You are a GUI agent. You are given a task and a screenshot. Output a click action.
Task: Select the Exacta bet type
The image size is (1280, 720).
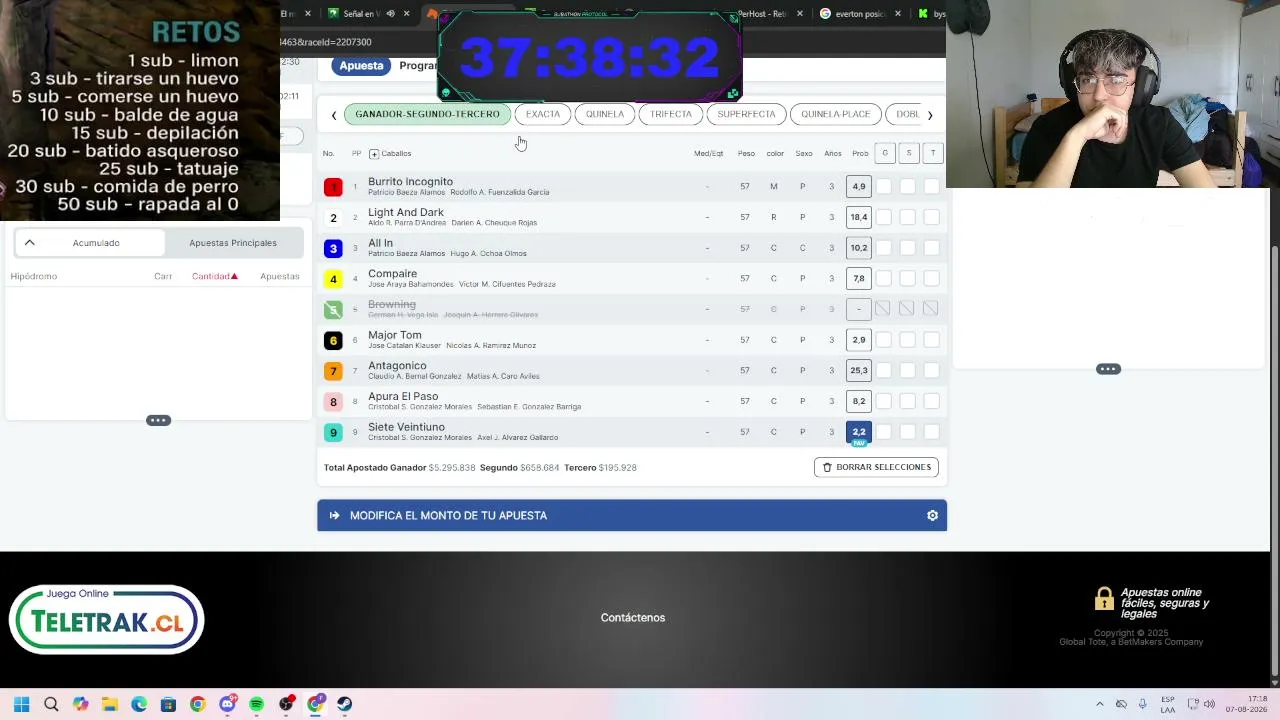543,114
